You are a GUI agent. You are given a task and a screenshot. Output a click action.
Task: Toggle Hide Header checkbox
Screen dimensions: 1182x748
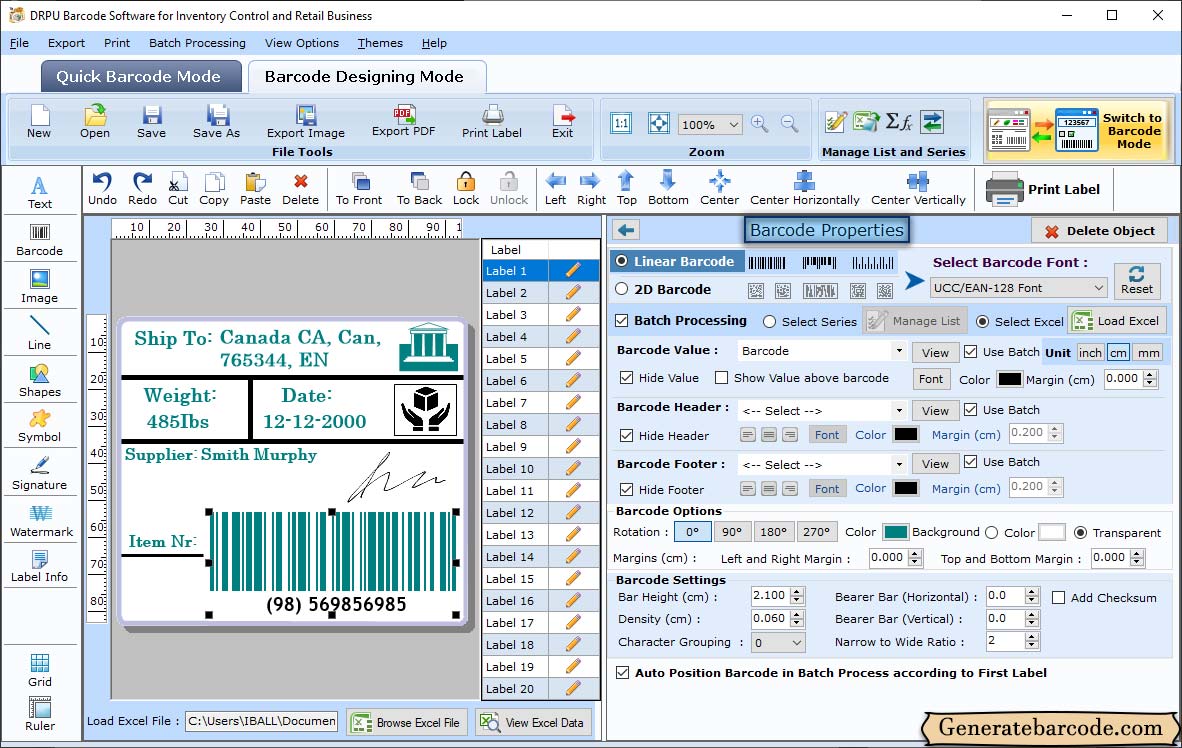tap(626, 436)
